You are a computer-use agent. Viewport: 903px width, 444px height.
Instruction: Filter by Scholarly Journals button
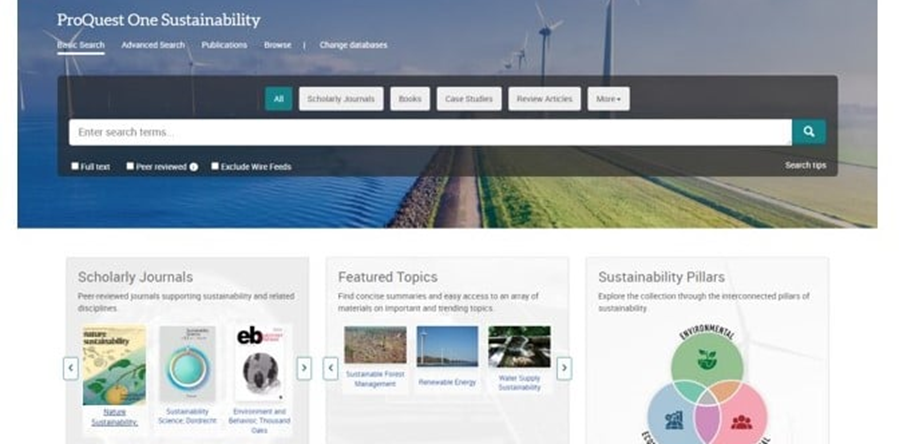[340, 99]
